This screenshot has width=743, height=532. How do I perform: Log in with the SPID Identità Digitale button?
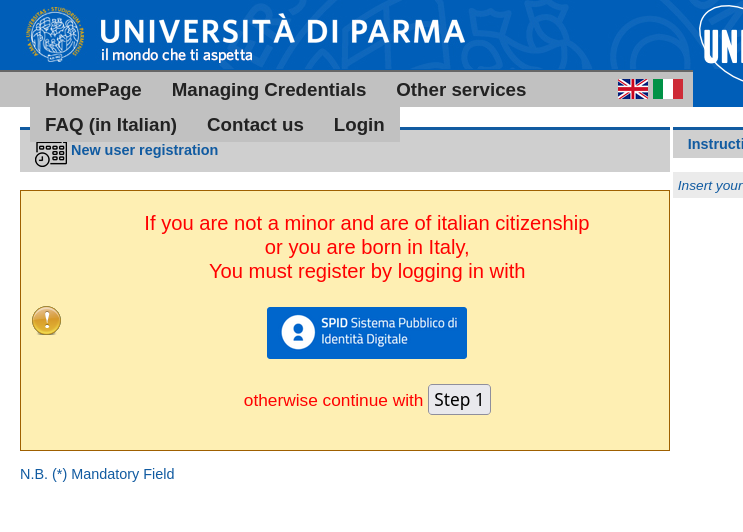(x=367, y=332)
